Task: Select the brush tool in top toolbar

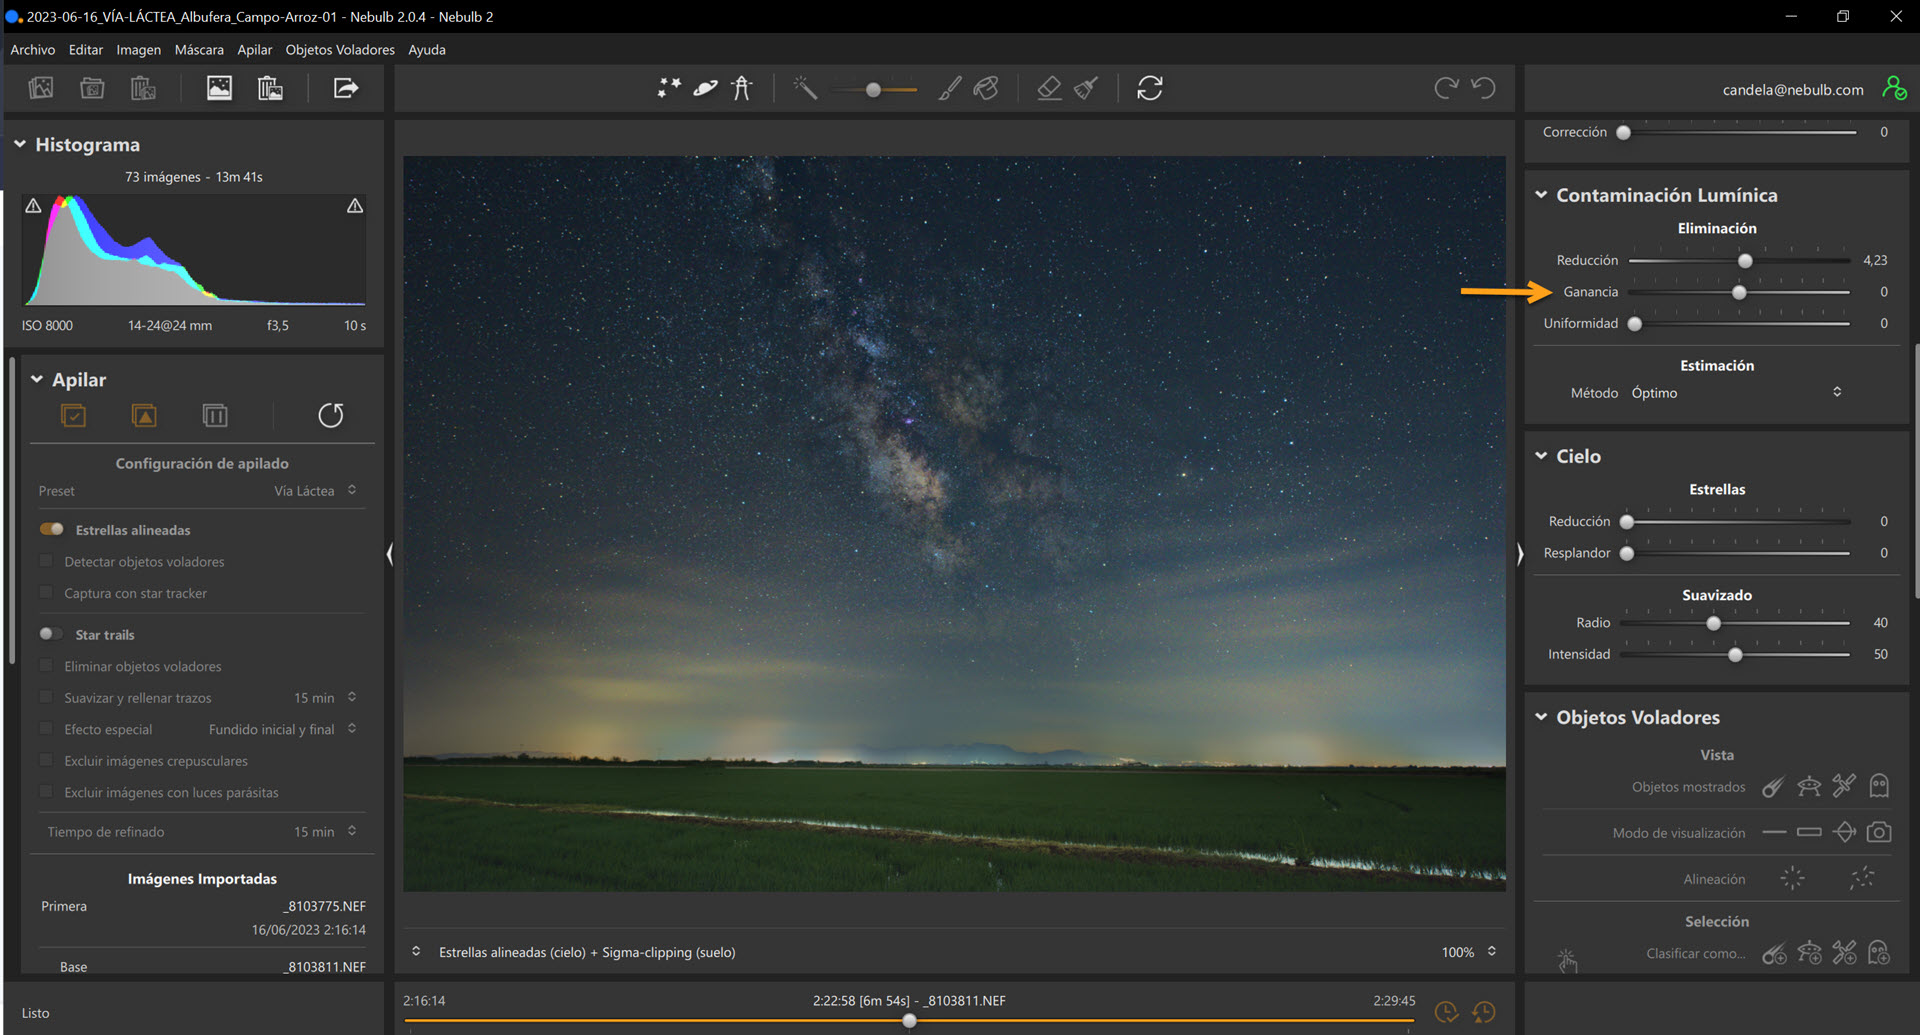Action: (x=949, y=89)
